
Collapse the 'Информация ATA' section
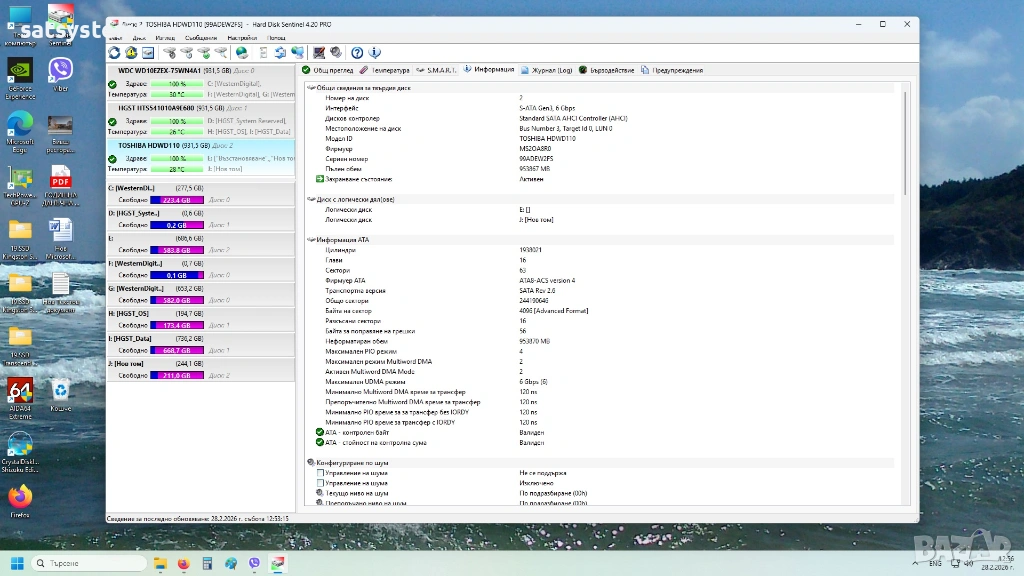point(311,240)
